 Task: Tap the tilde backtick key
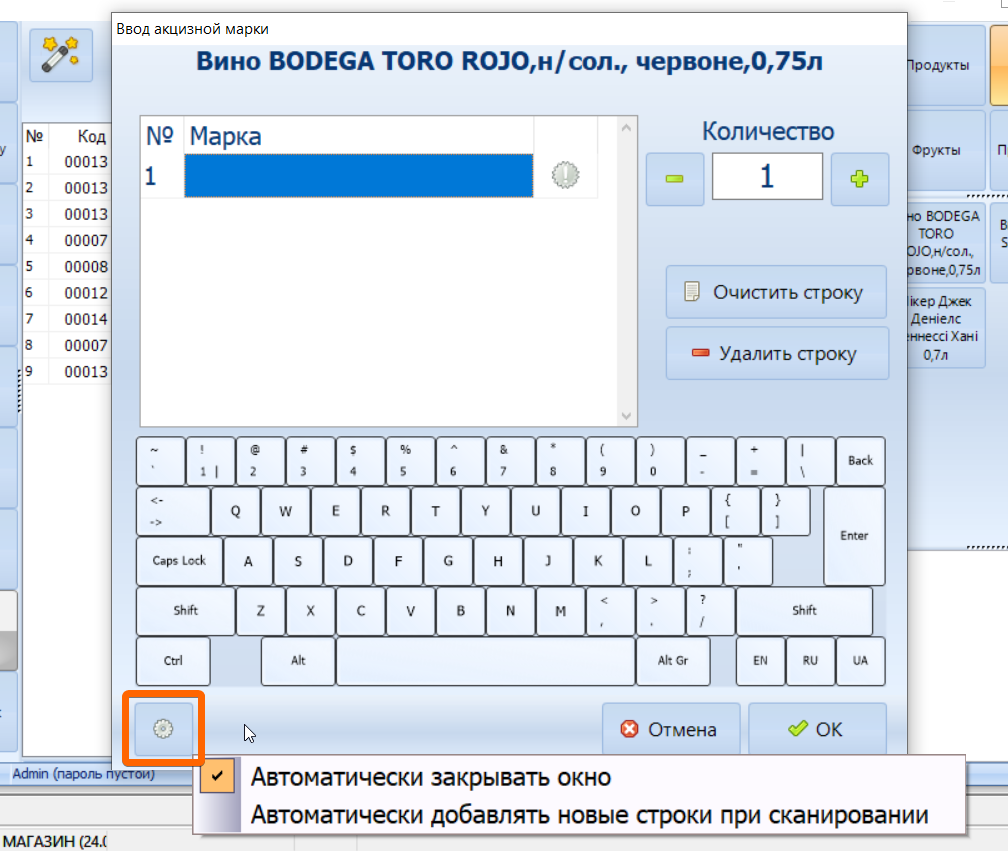(x=161, y=461)
